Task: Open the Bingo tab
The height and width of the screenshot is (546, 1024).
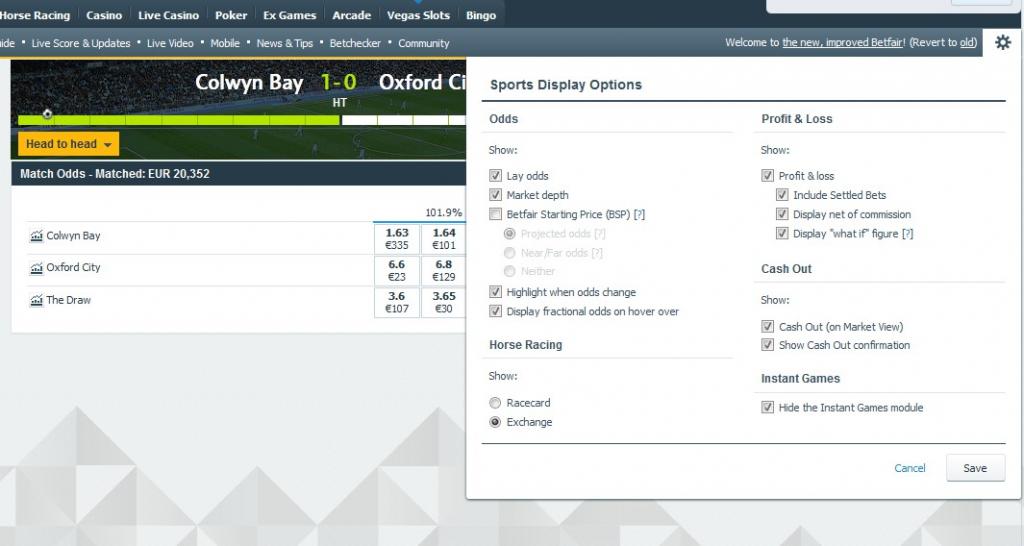Action: [x=481, y=15]
